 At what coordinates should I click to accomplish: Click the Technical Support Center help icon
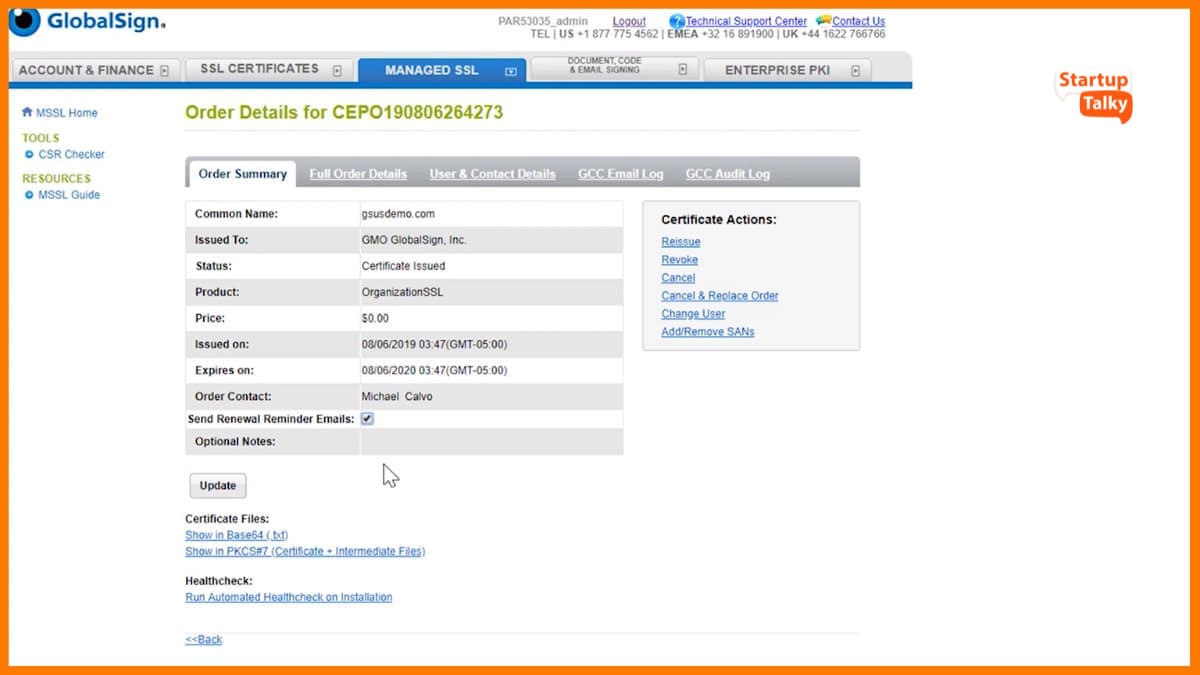click(x=677, y=21)
